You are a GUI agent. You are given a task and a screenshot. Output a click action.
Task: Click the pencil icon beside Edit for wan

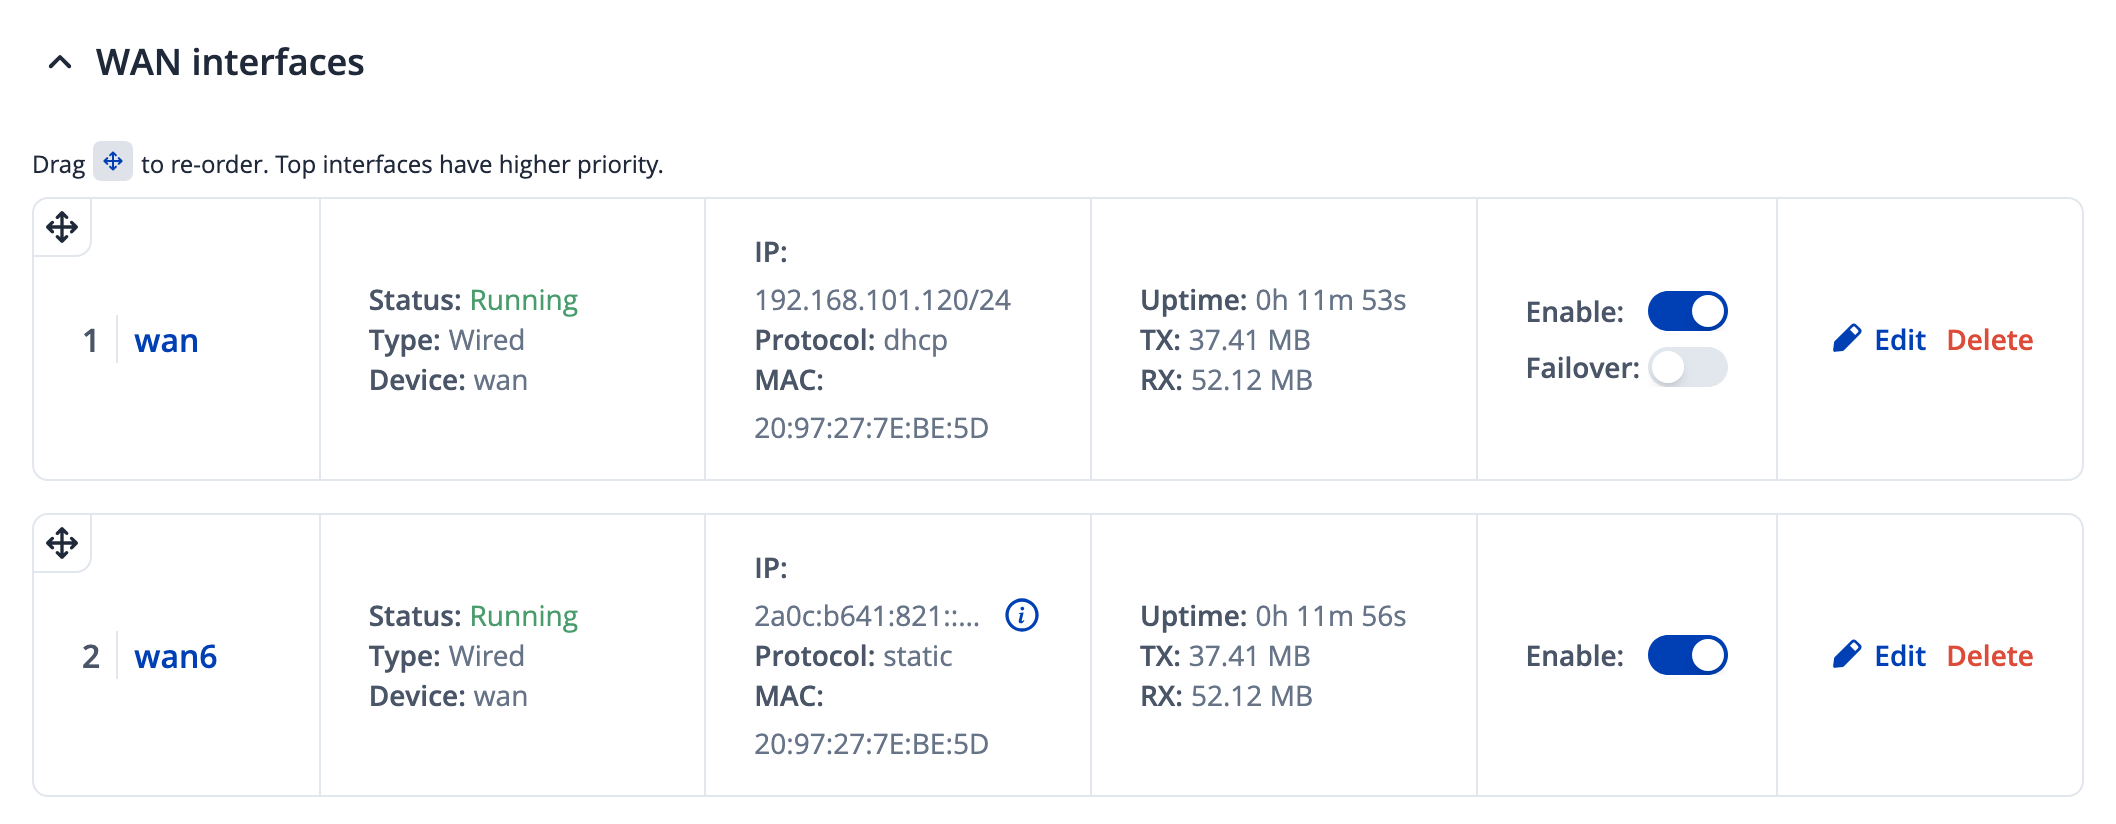point(1849,339)
